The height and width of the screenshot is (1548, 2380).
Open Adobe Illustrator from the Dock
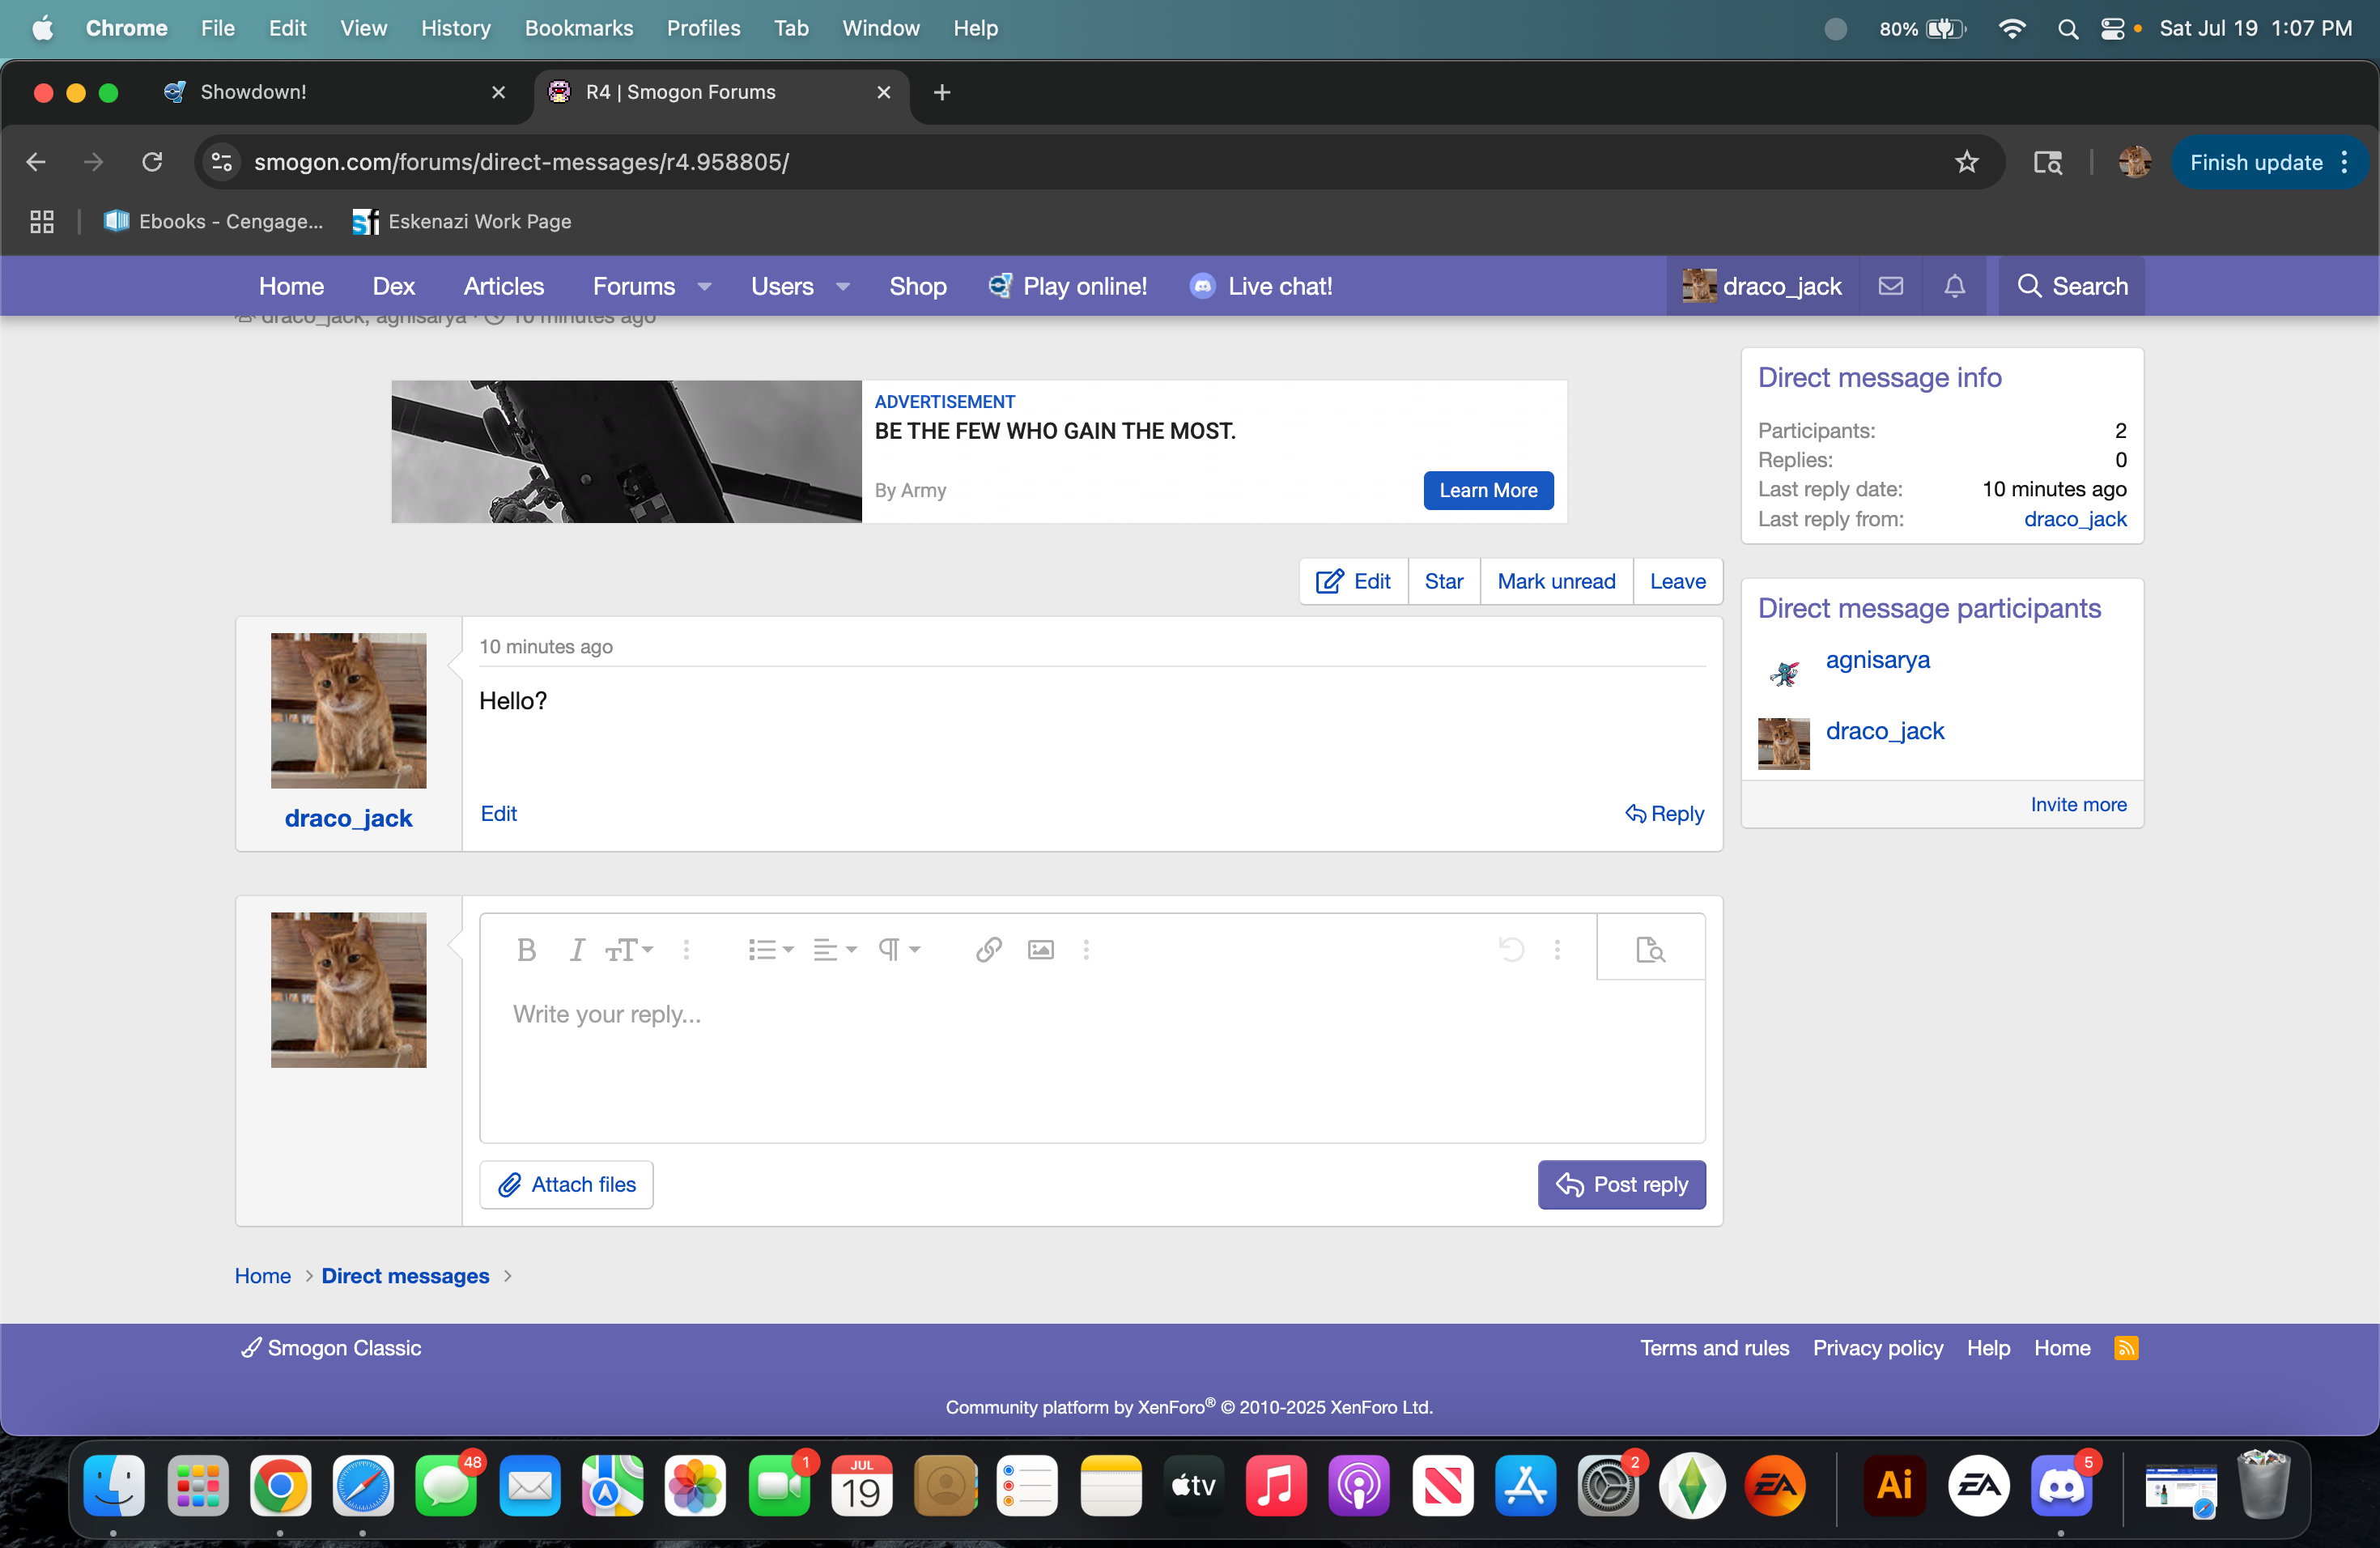pyautogui.click(x=1893, y=1485)
